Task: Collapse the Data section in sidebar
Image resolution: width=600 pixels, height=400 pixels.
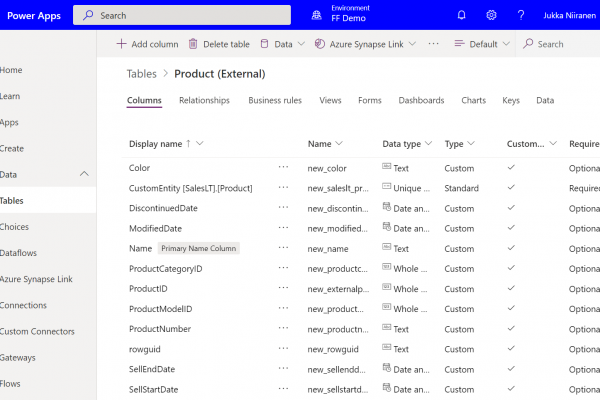Action: point(84,174)
